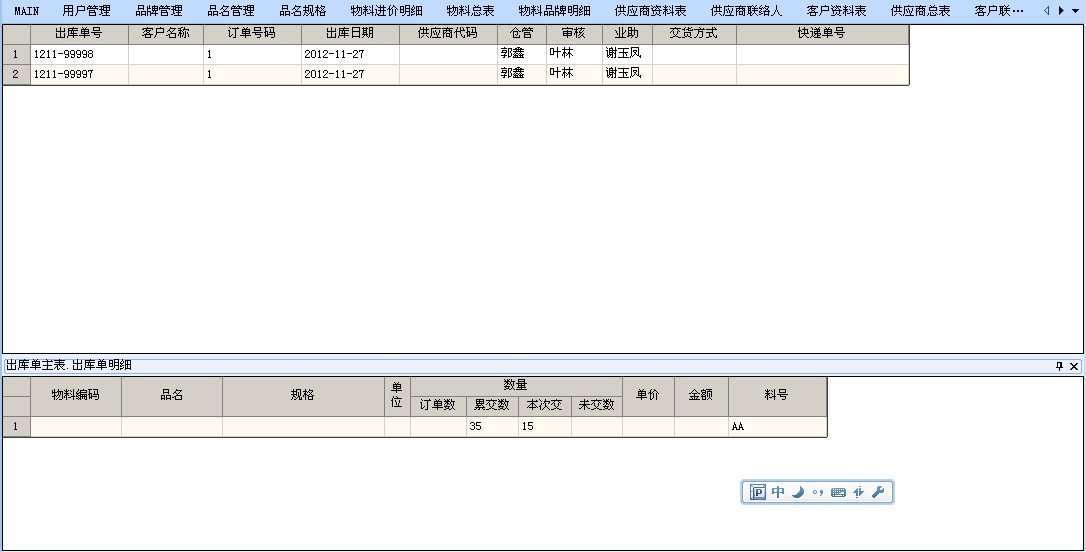Screen dimensions: 1086x552
Task: Click the value 35 in the 累交数 column
Action: tap(492, 427)
